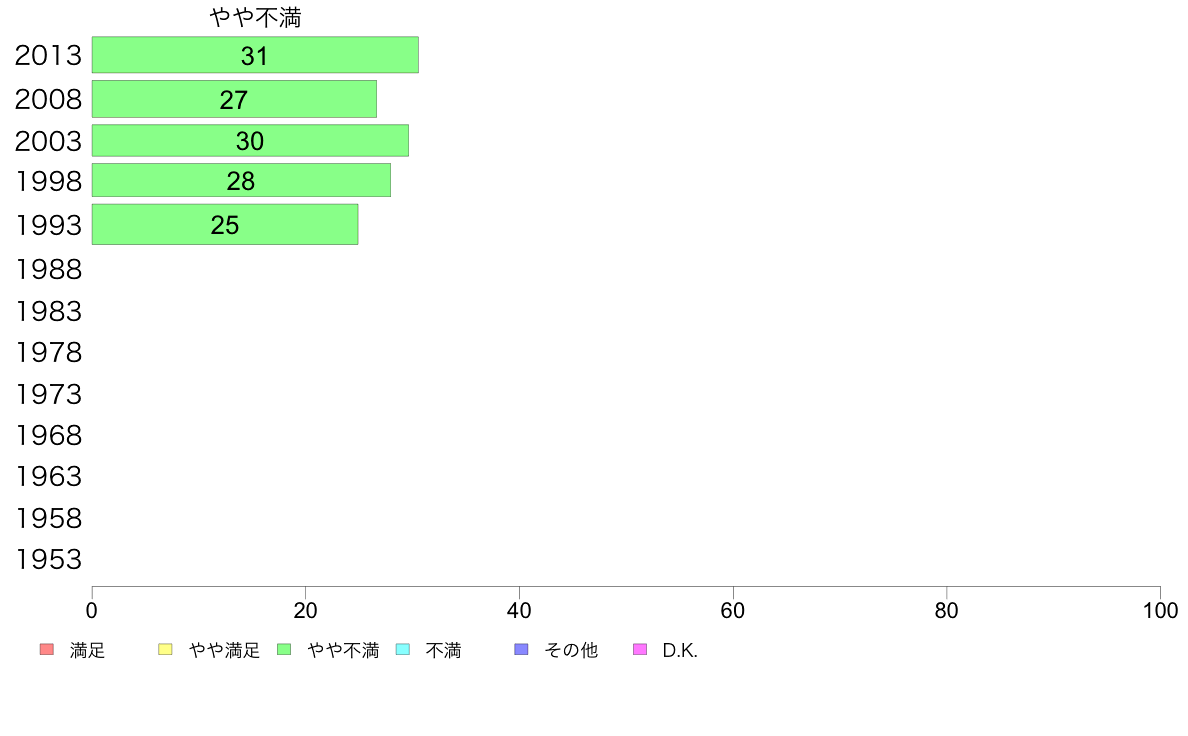Image resolution: width=1188 pixels, height=736 pixels.
Task: Select the 2013 bar showing 31
Action: (255, 55)
